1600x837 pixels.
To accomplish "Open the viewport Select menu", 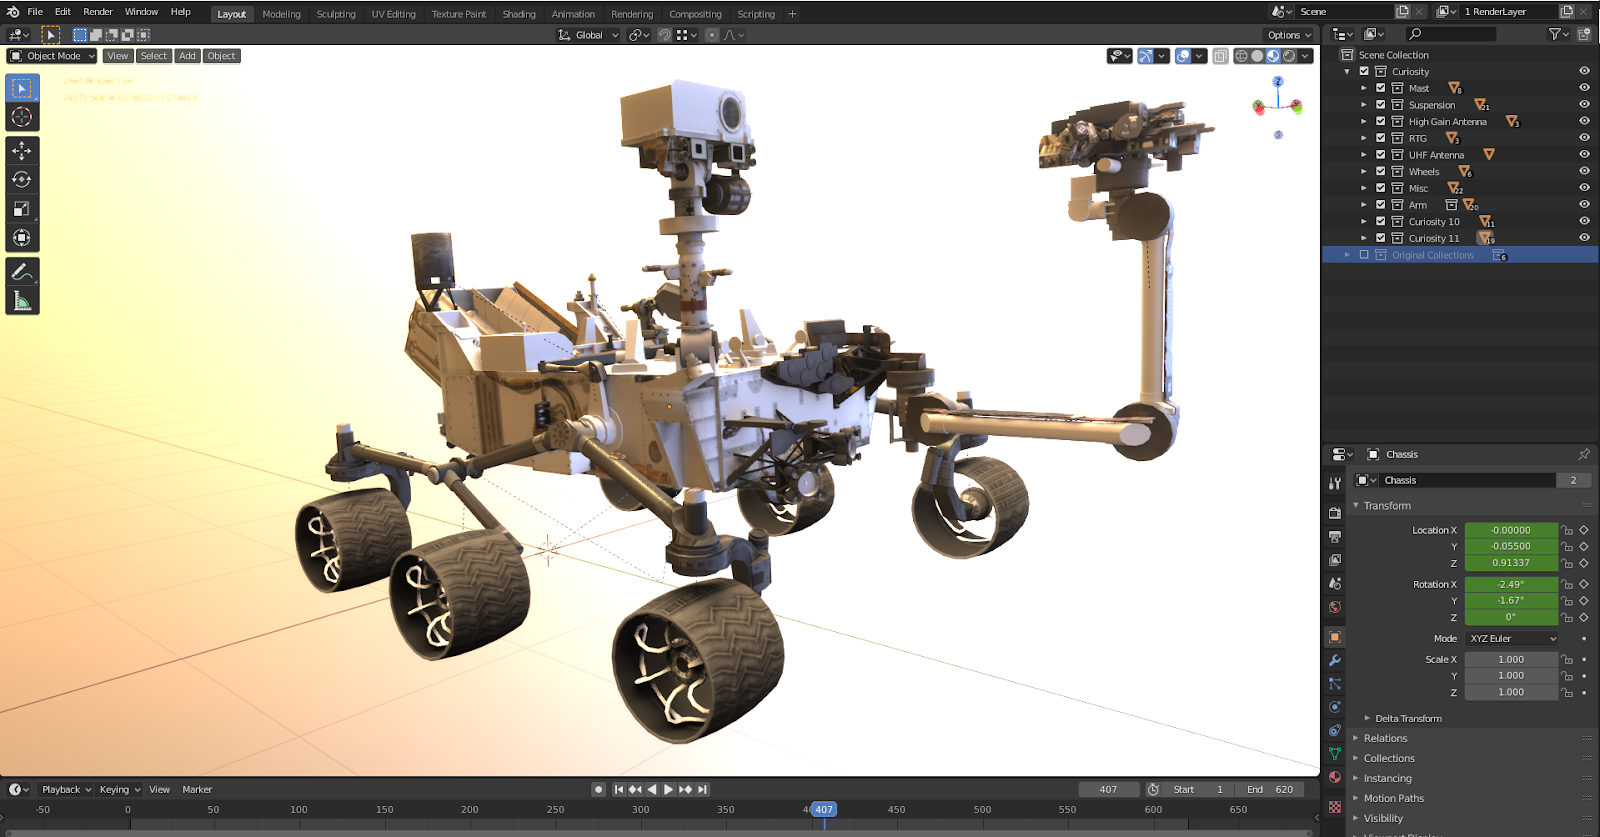I will tap(154, 56).
